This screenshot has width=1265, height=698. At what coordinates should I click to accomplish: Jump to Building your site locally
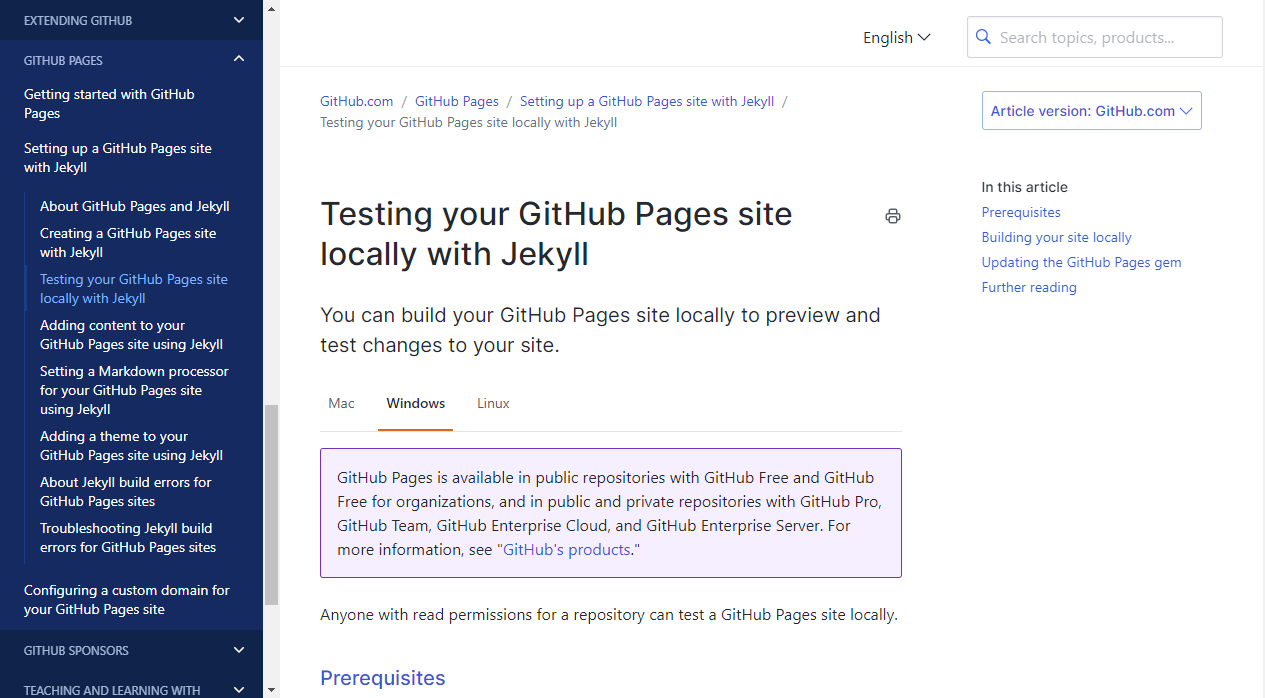point(1056,237)
